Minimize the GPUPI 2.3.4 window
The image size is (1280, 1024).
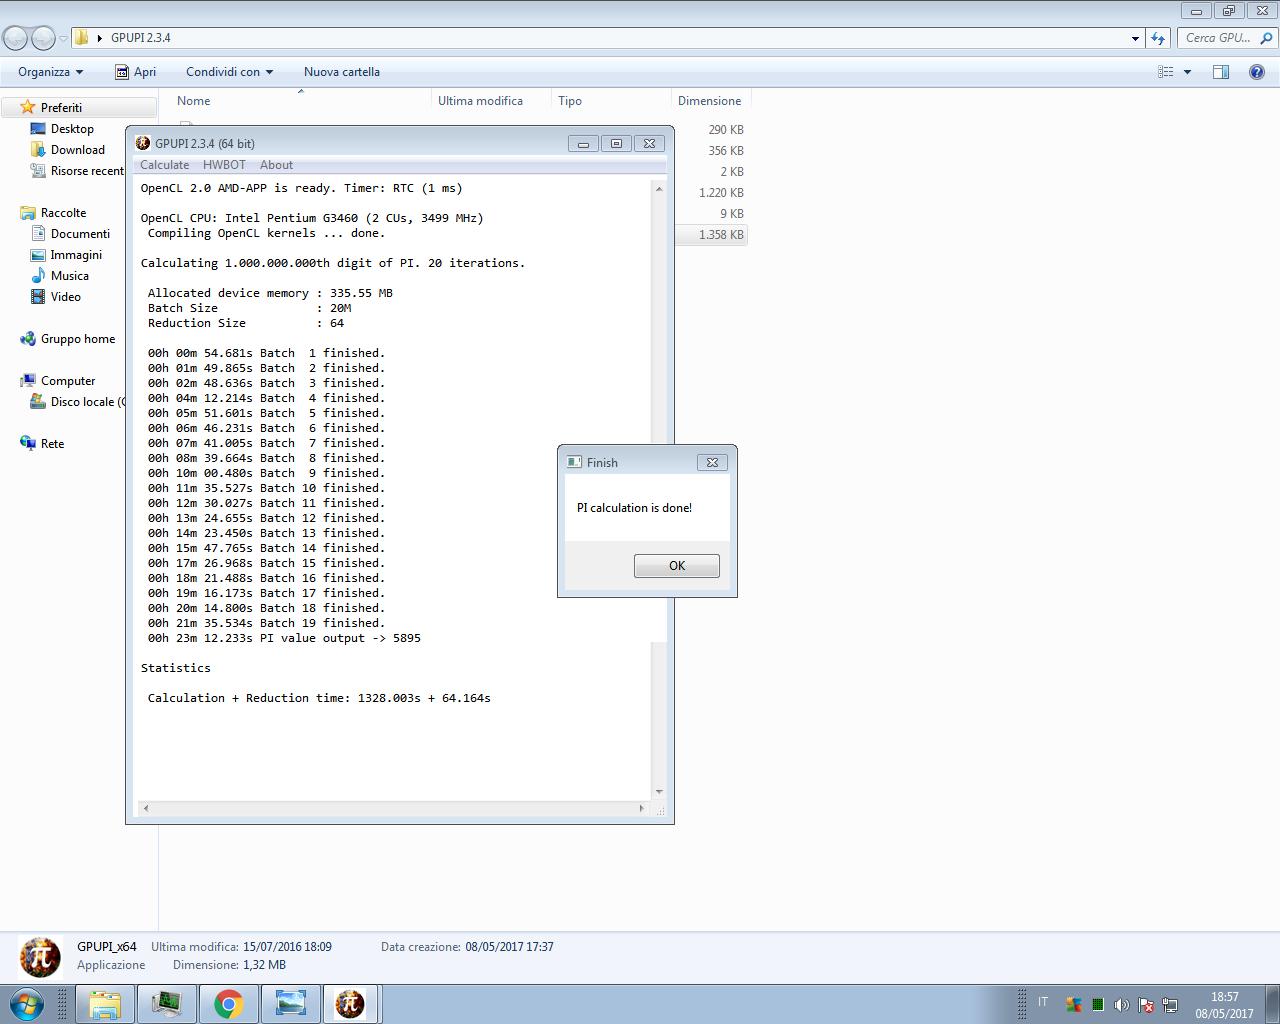click(583, 143)
